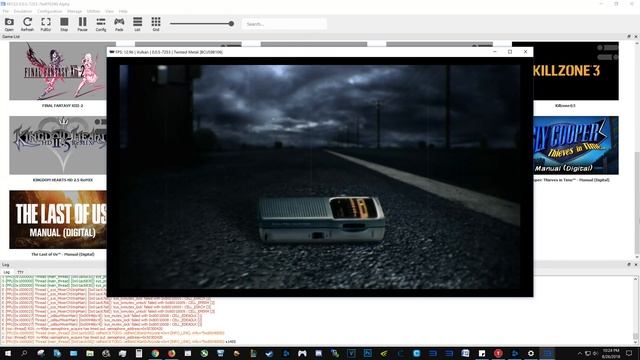Open controller settings via Pads icon

(119, 24)
